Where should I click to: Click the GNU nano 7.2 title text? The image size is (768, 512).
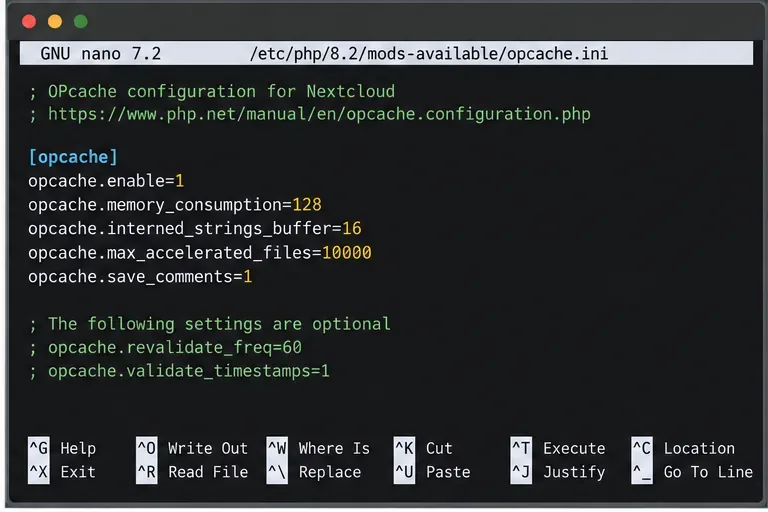[x=100, y=53]
